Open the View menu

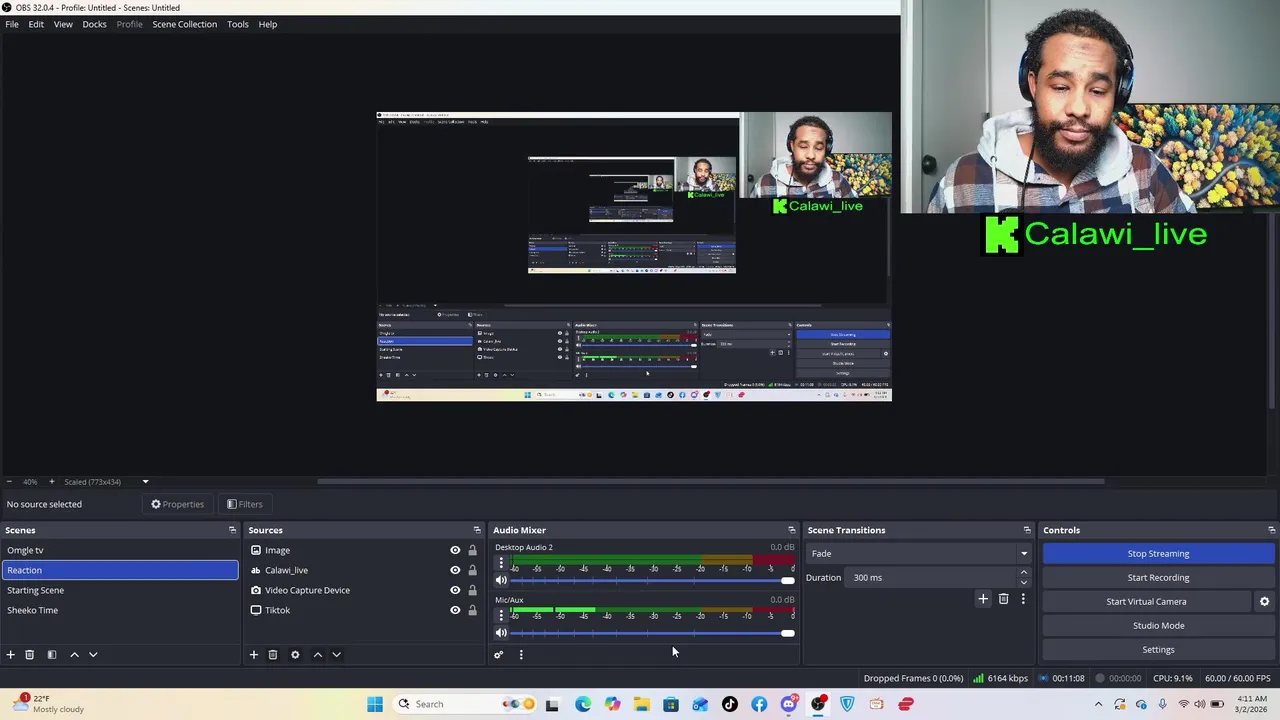[x=63, y=24]
